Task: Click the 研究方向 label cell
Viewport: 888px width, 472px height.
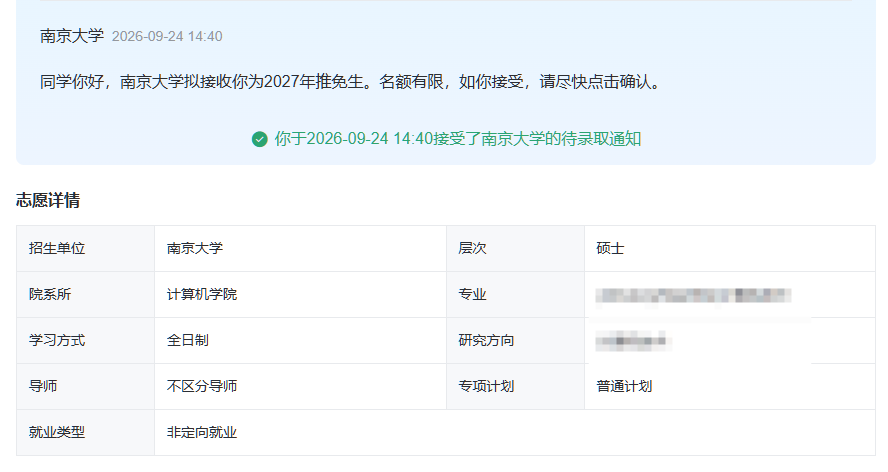Action: click(515, 341)
